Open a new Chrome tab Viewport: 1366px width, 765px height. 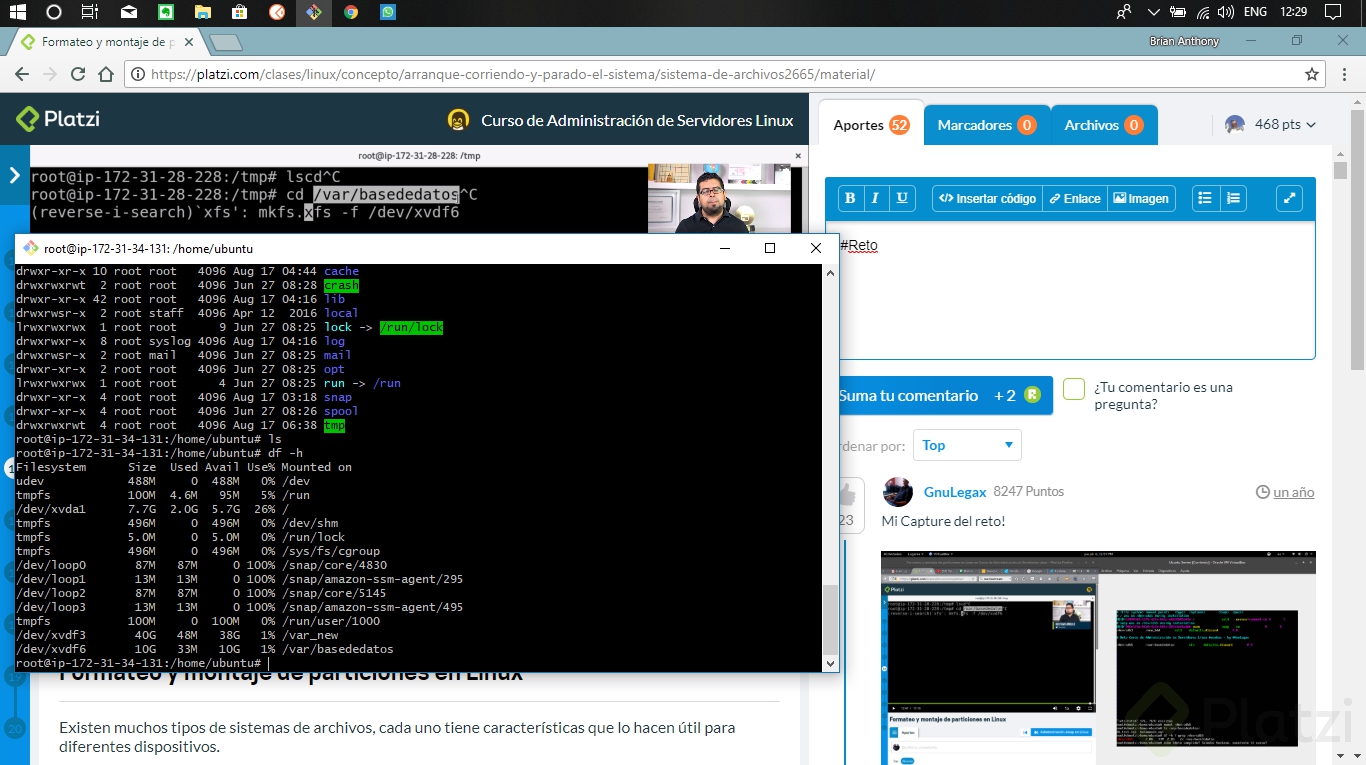coord(226,42)
